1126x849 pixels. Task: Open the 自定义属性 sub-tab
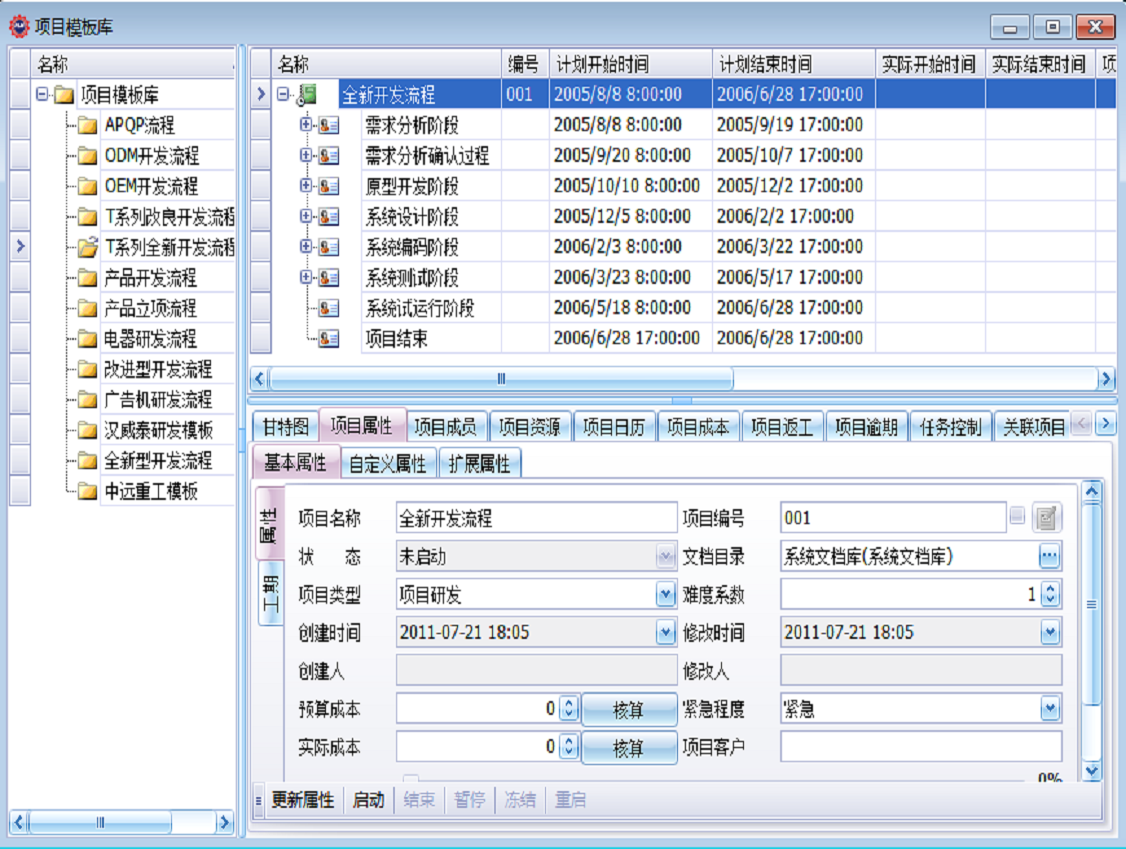[388, 464]
